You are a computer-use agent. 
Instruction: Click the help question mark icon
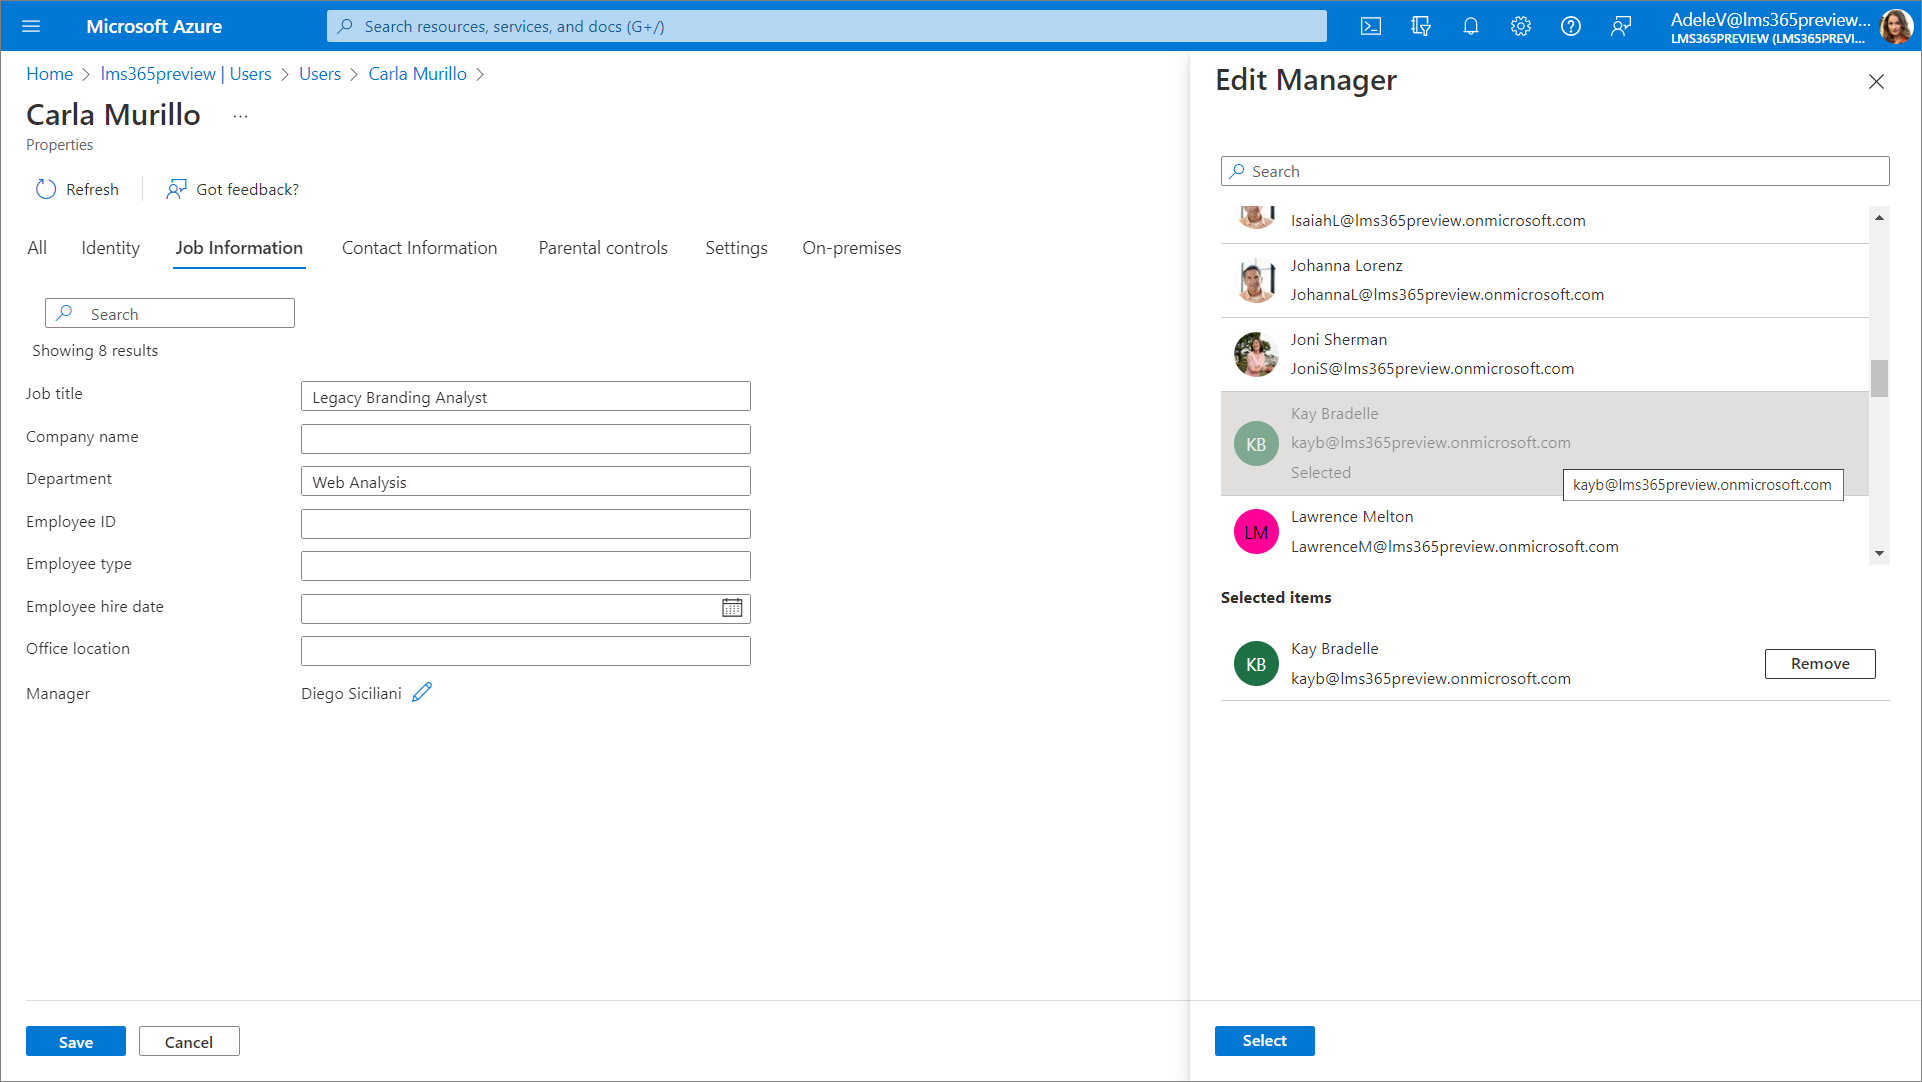point(1571,26)
